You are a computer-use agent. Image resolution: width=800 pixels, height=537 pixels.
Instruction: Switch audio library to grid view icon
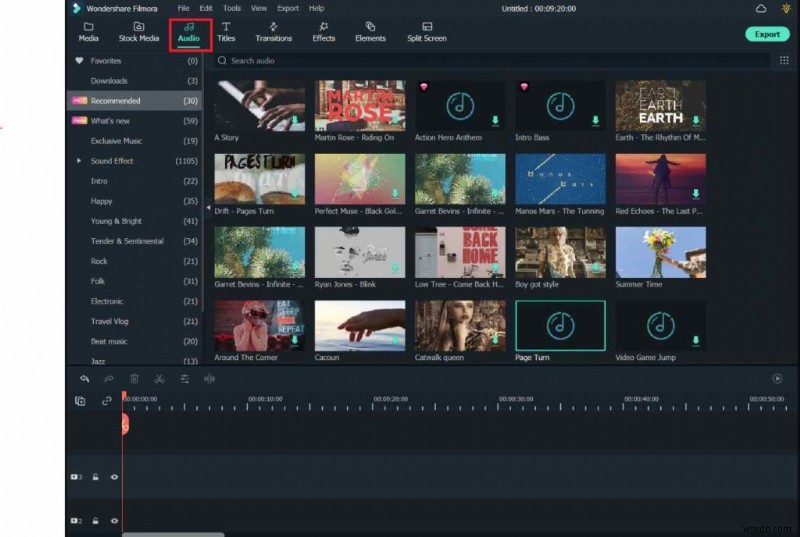point(782,61)
